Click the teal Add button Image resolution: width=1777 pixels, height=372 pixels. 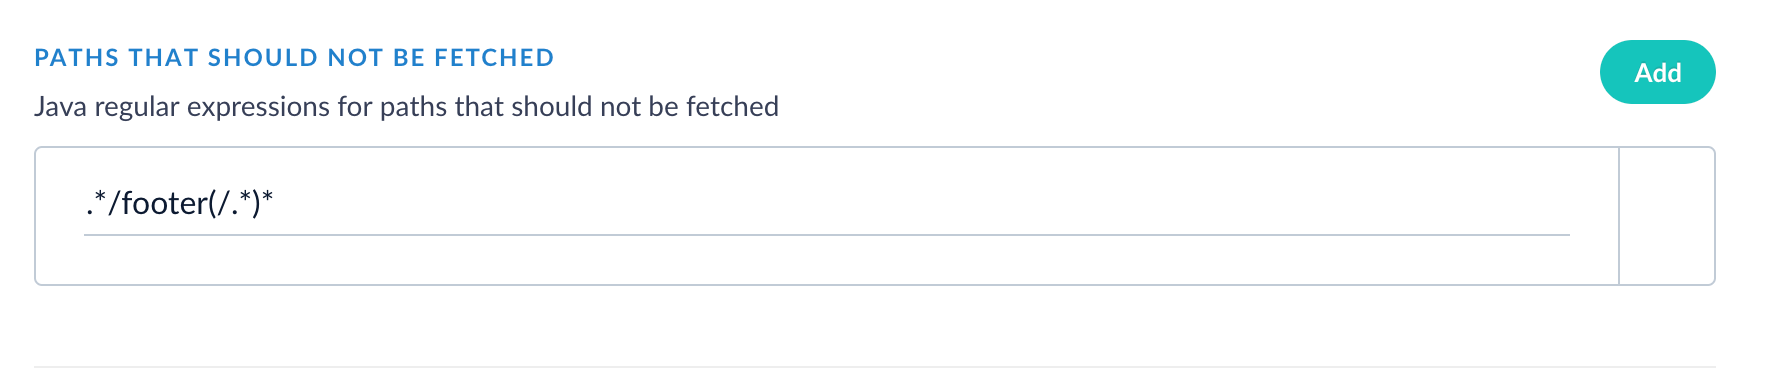(1657, 72)
